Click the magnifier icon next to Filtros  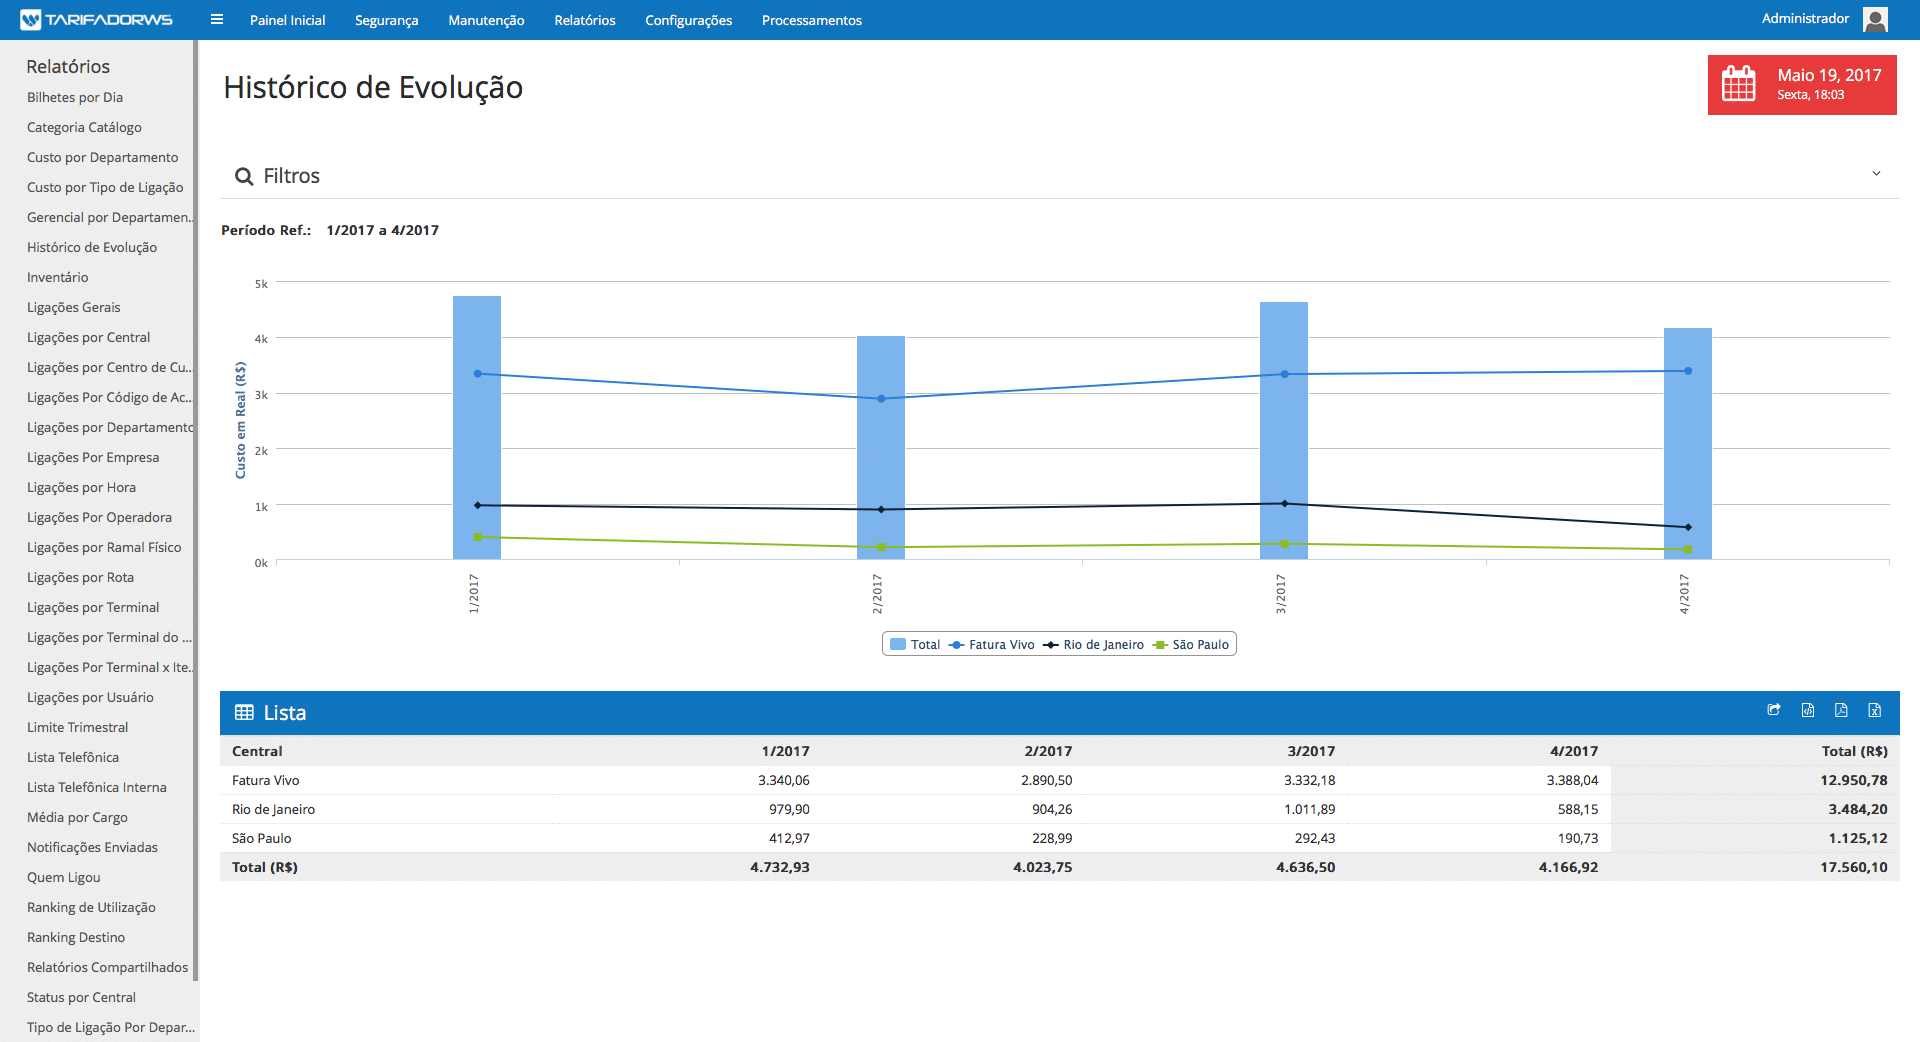(243, 177)
